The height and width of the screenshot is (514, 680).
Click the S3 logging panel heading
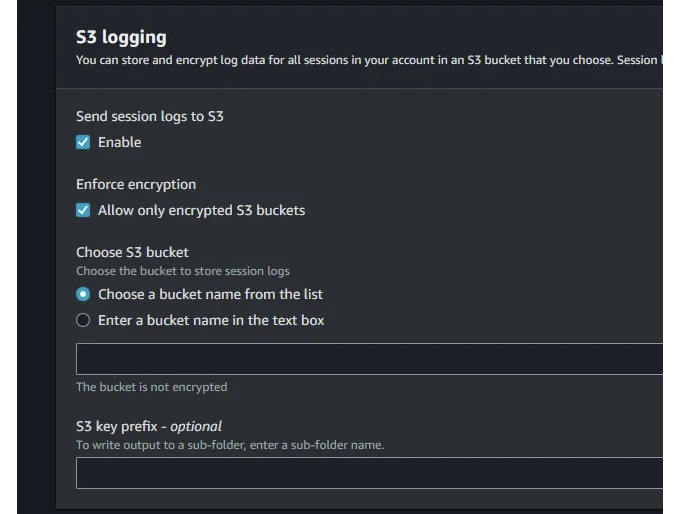pyautogui.click(x=121, y=37)
